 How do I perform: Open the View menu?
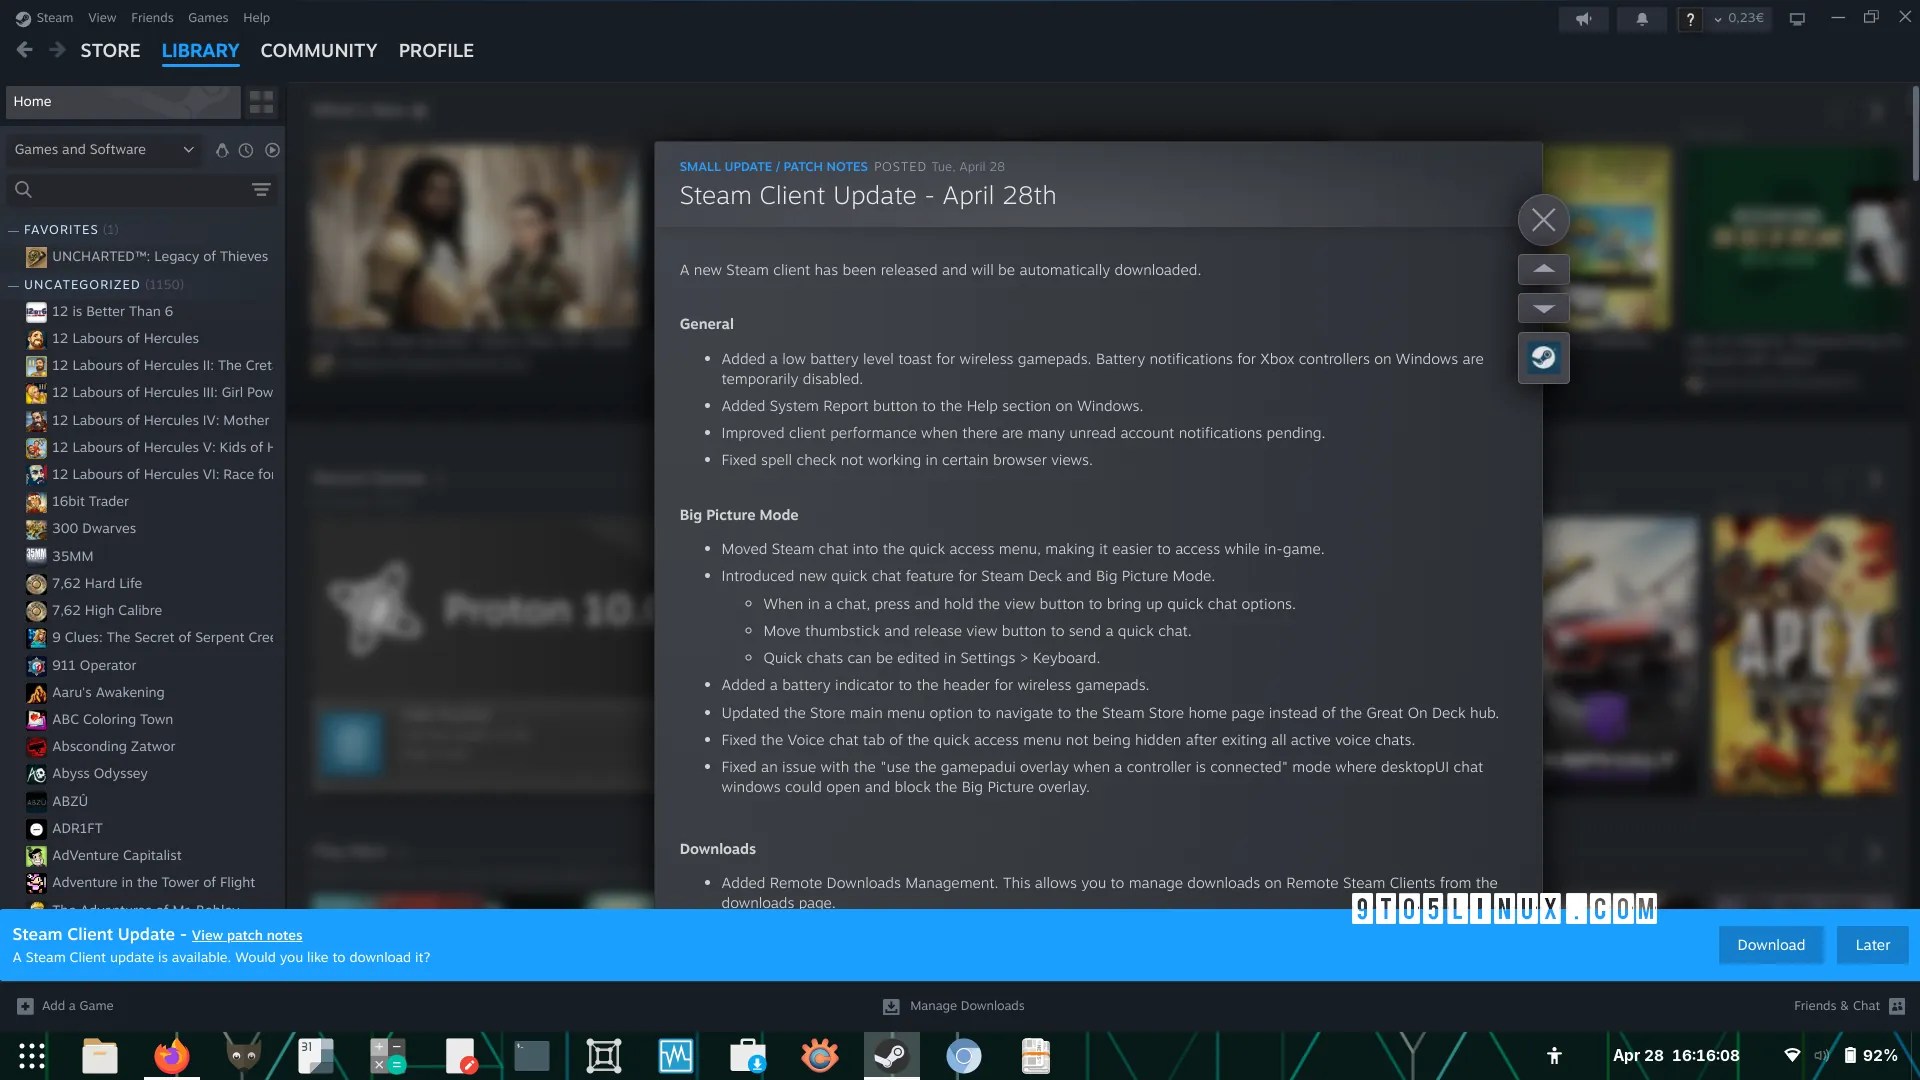pyautogui.click(x=102, y=18)
